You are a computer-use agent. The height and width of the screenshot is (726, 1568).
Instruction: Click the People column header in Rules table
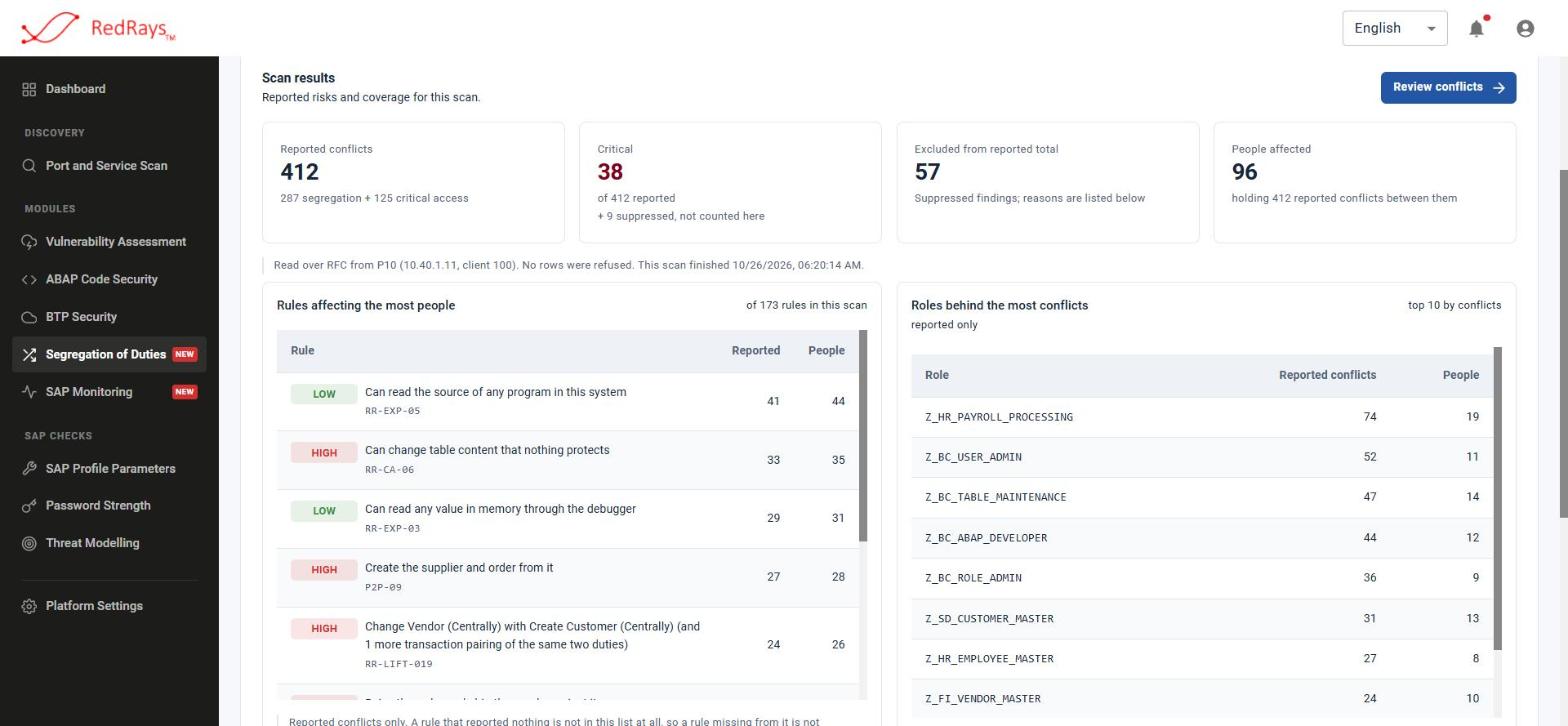(x=826, y=351)
